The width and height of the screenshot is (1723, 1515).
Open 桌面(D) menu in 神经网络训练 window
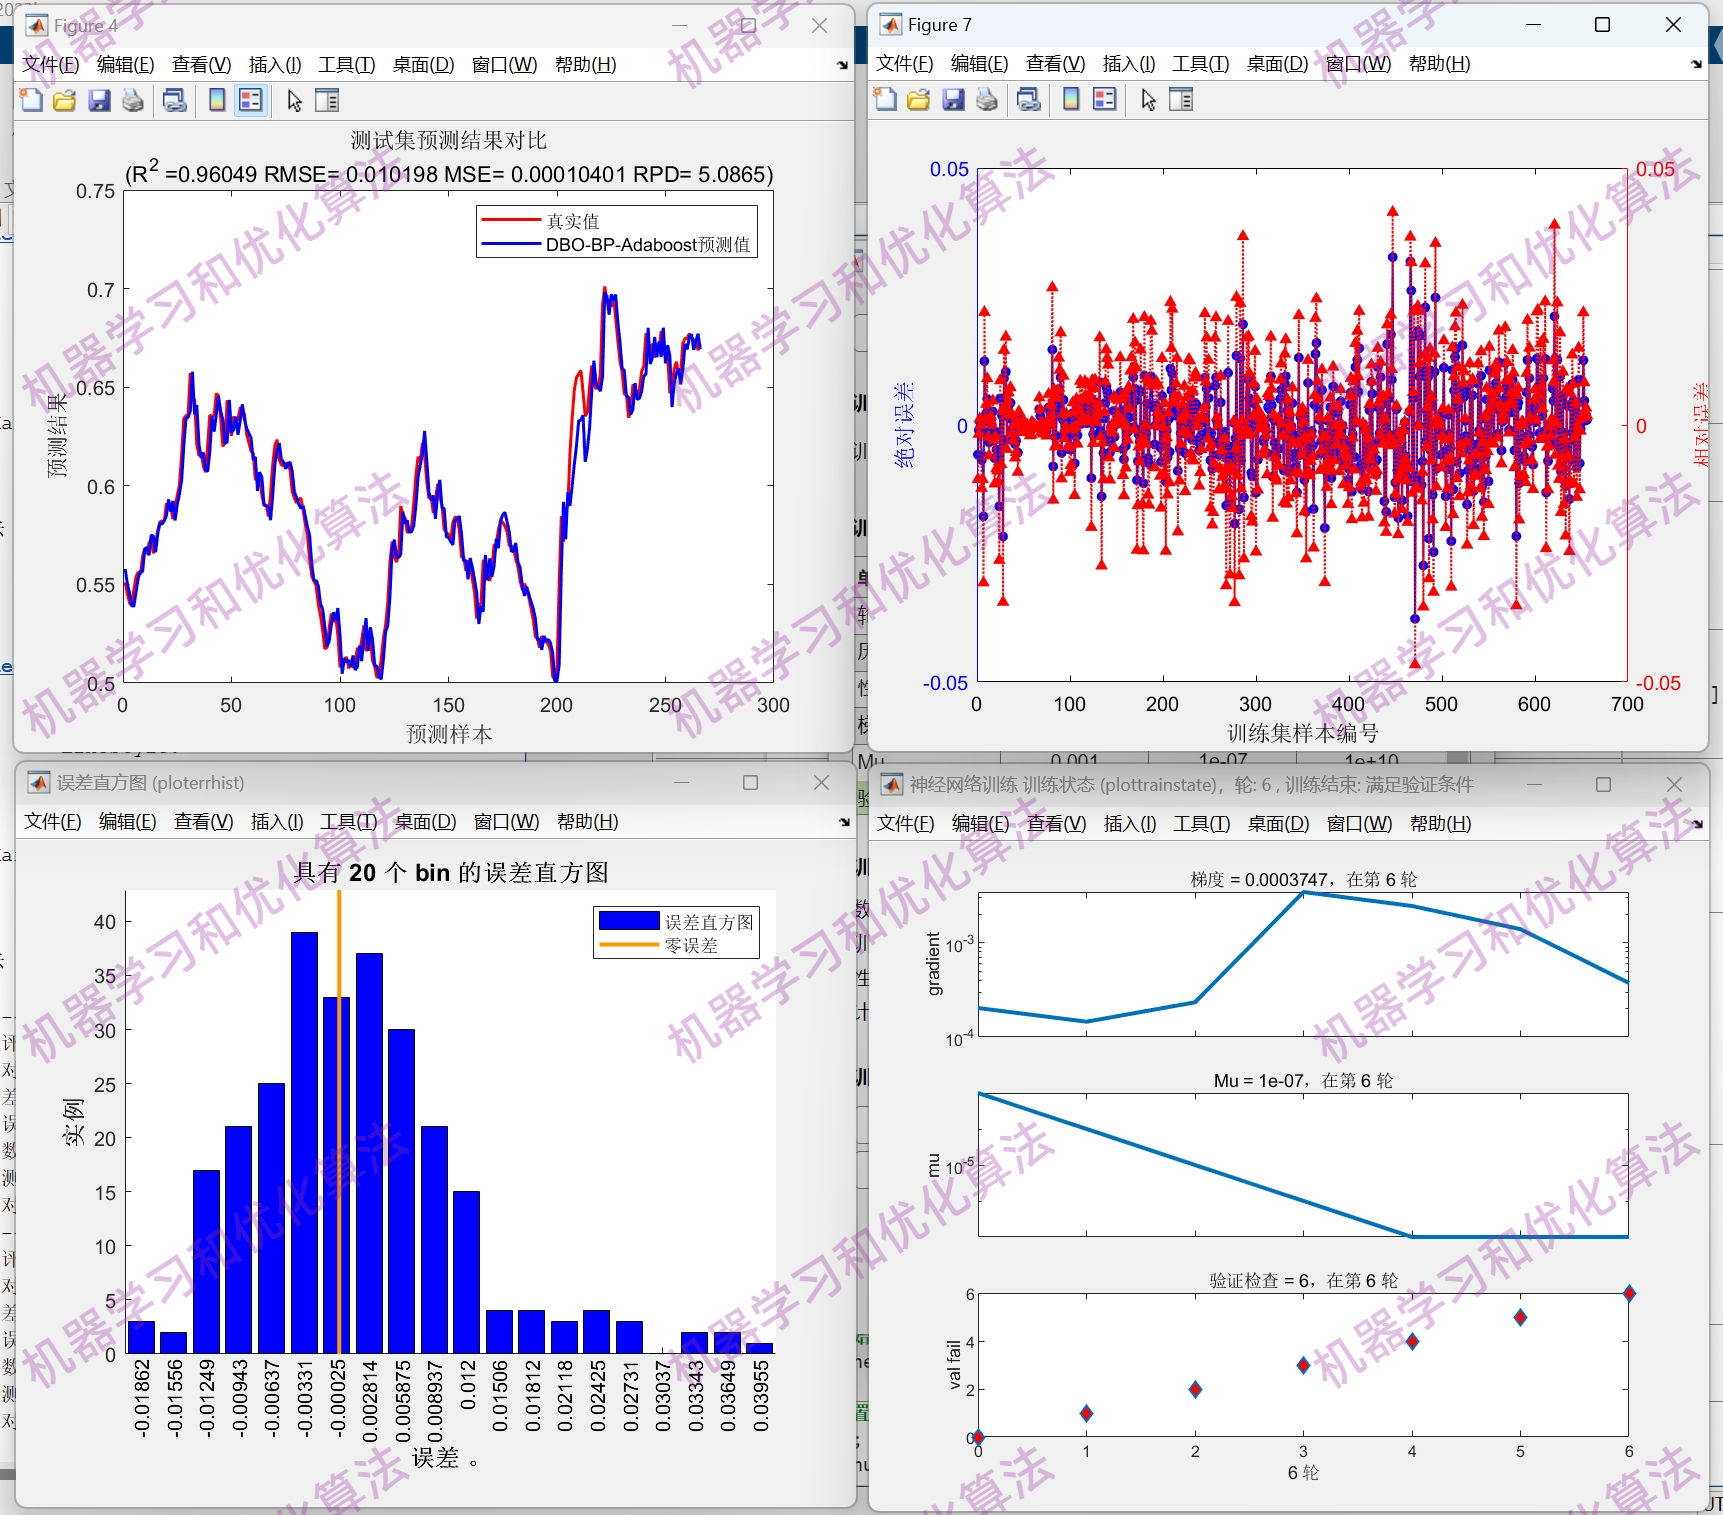(x=1279, y=824)
